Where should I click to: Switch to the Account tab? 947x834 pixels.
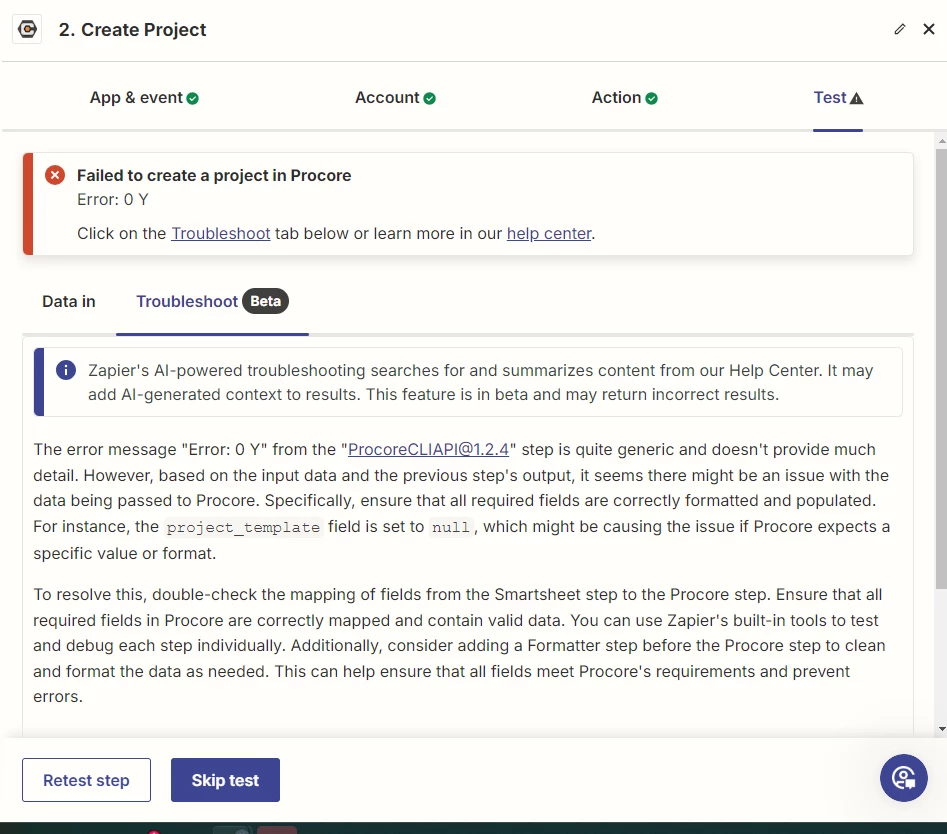click(x=395, y=98)
